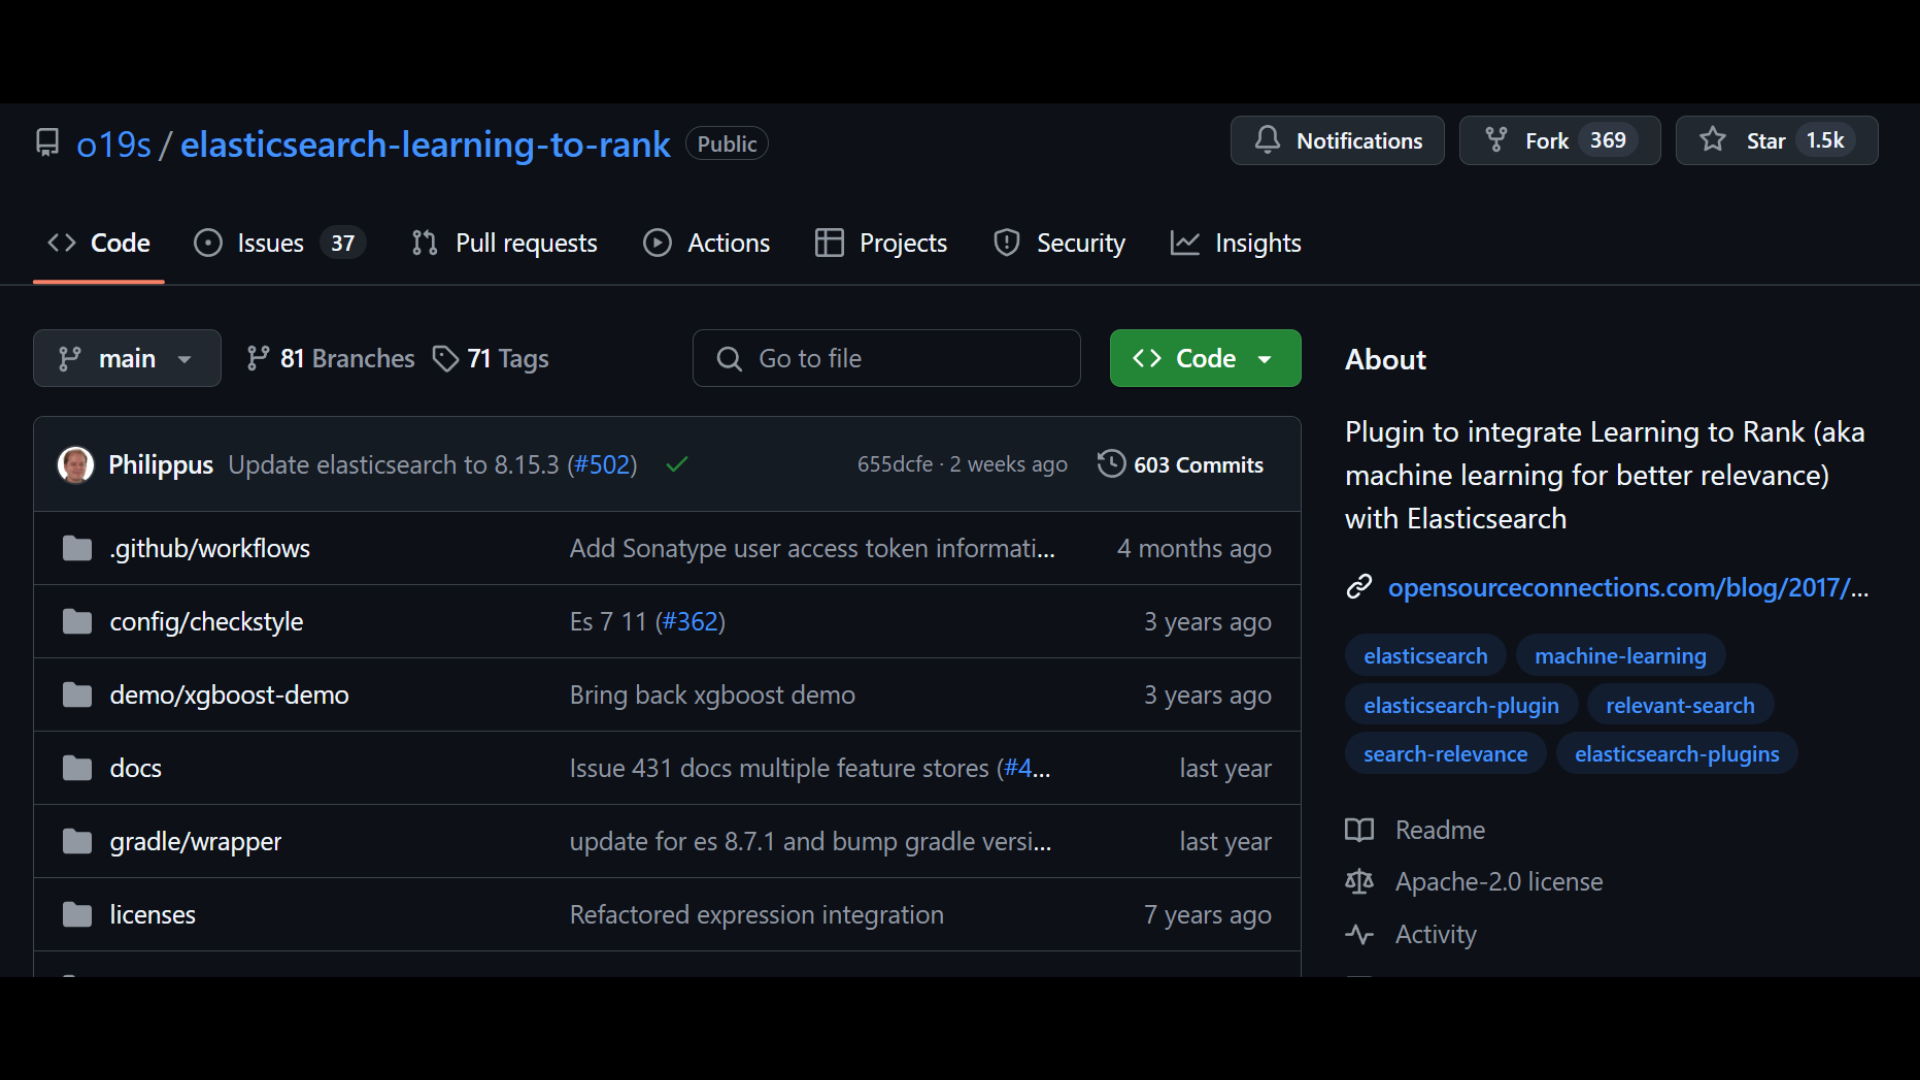
Task: Open the Security tab
Action: tap(1059, 243)
